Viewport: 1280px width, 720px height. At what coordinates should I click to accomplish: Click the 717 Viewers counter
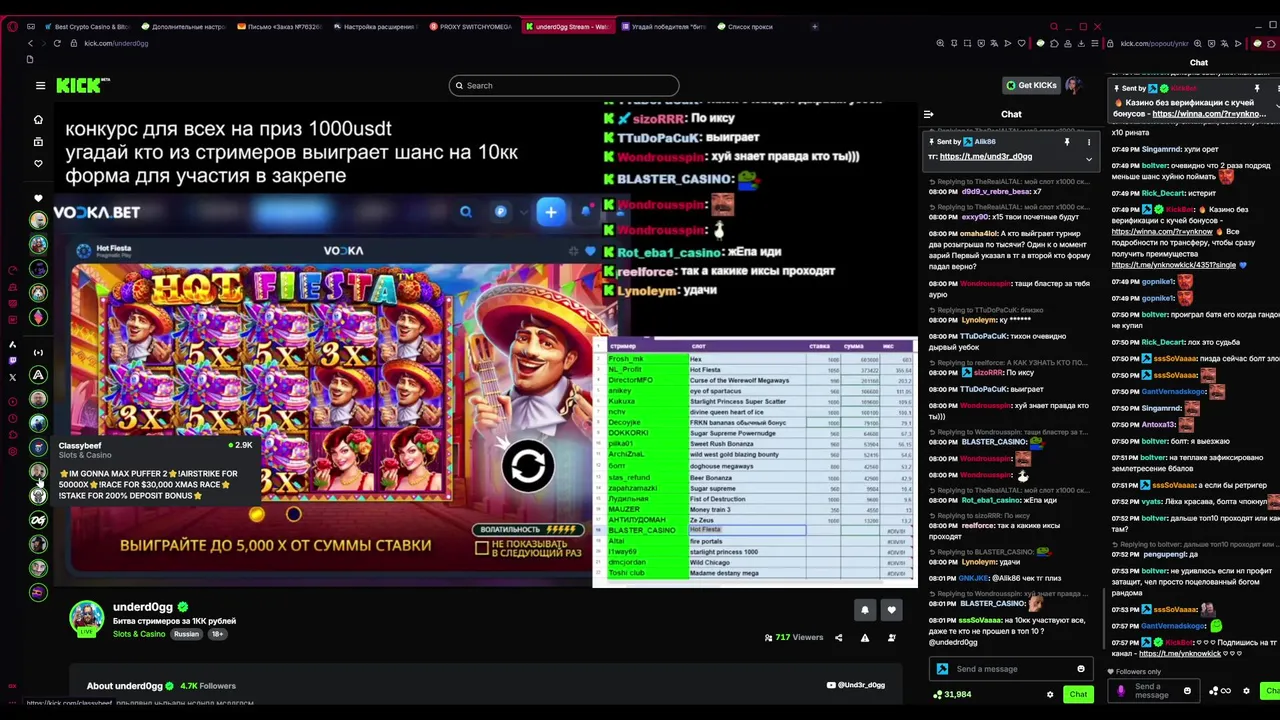(x=793, y=638)
